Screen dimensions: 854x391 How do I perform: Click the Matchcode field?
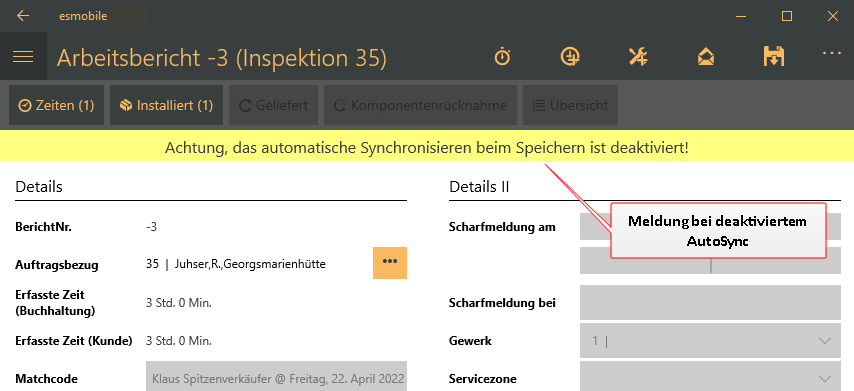(x=276, y=377)
